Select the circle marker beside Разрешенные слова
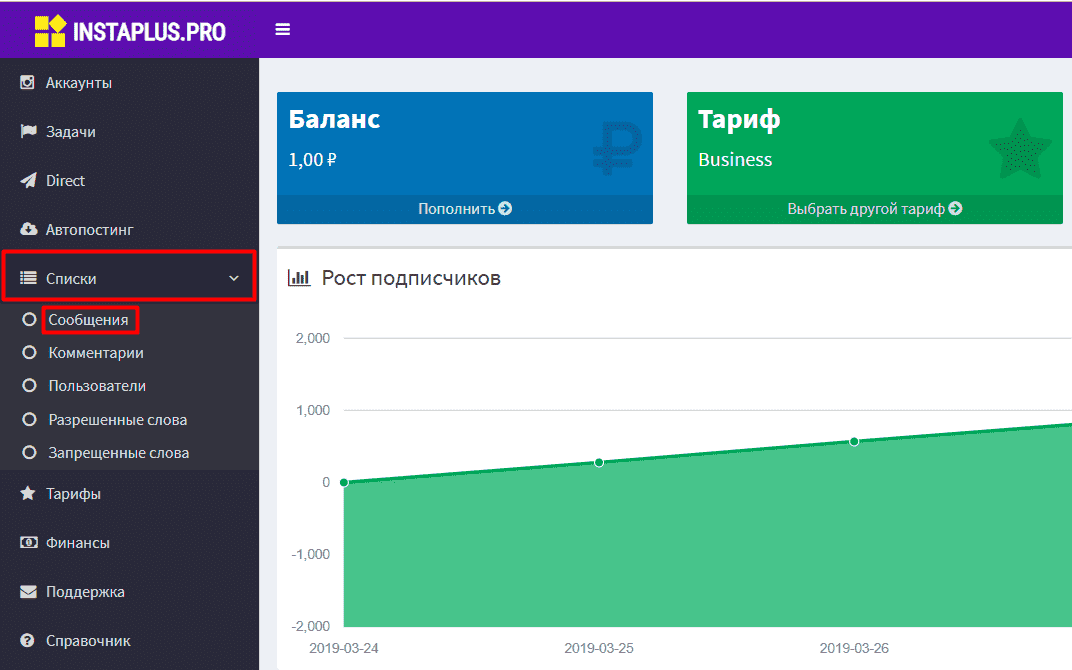Viewport: 1072px width, 670px height. point(29,419)
